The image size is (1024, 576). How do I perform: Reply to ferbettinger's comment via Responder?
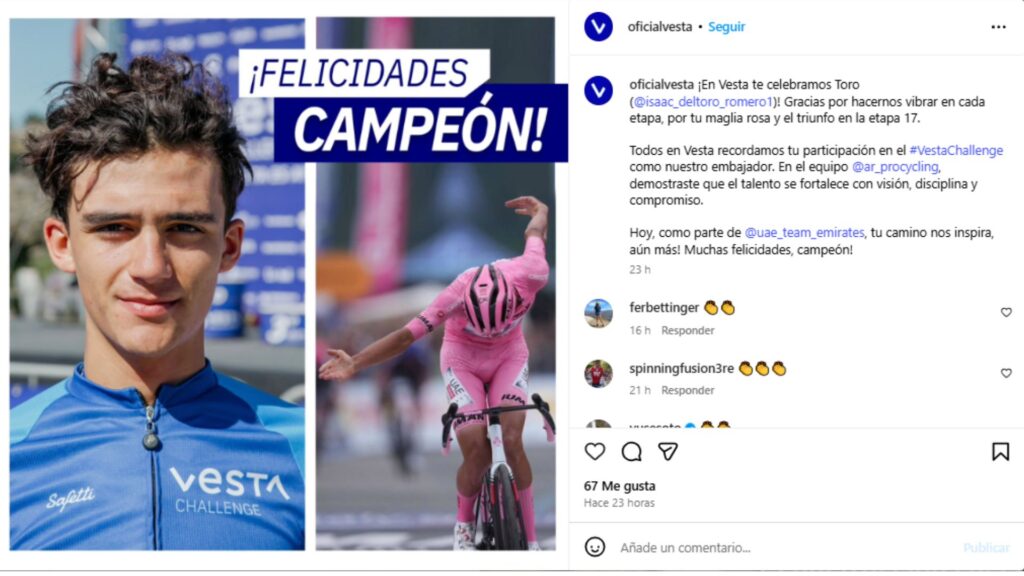coord(687,330)
